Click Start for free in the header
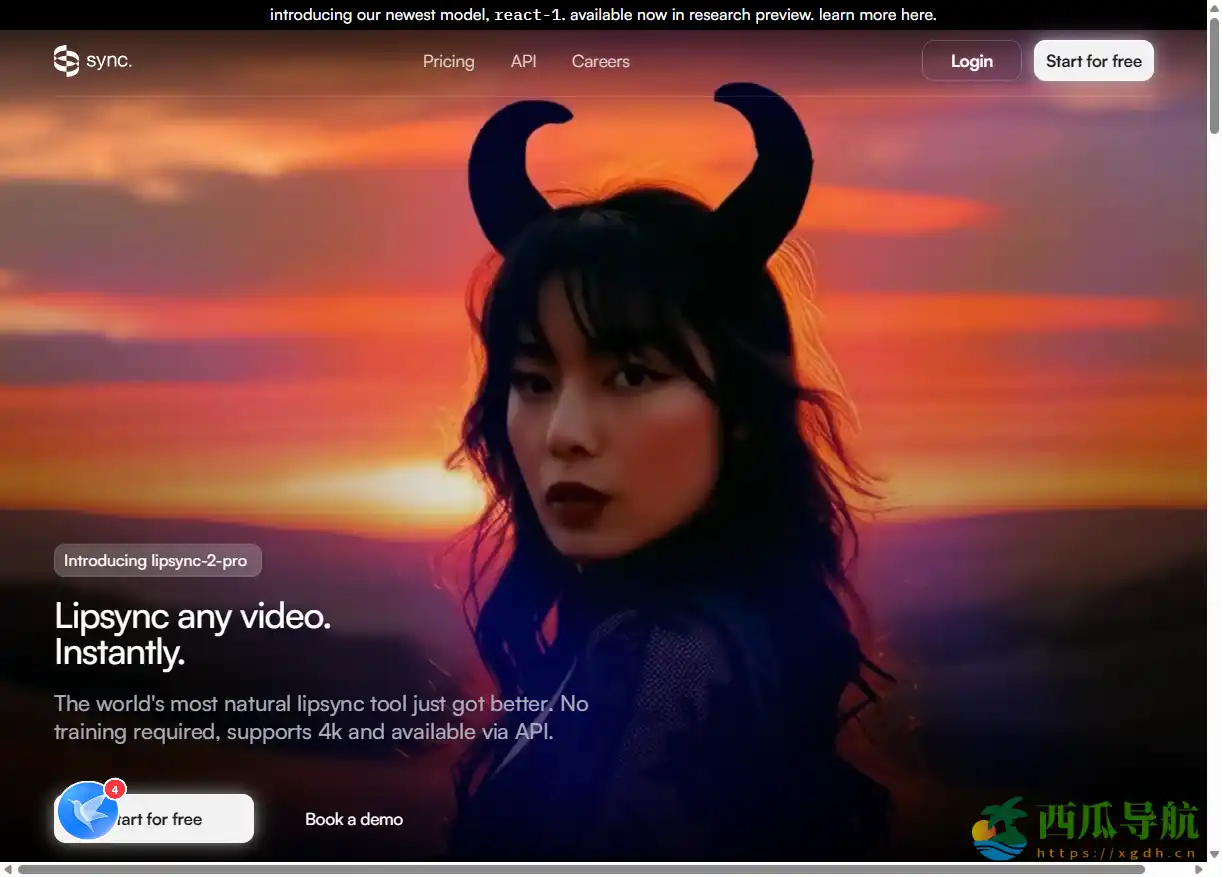The width and height of the screenshot is (1222, 877). [1093, 61]
